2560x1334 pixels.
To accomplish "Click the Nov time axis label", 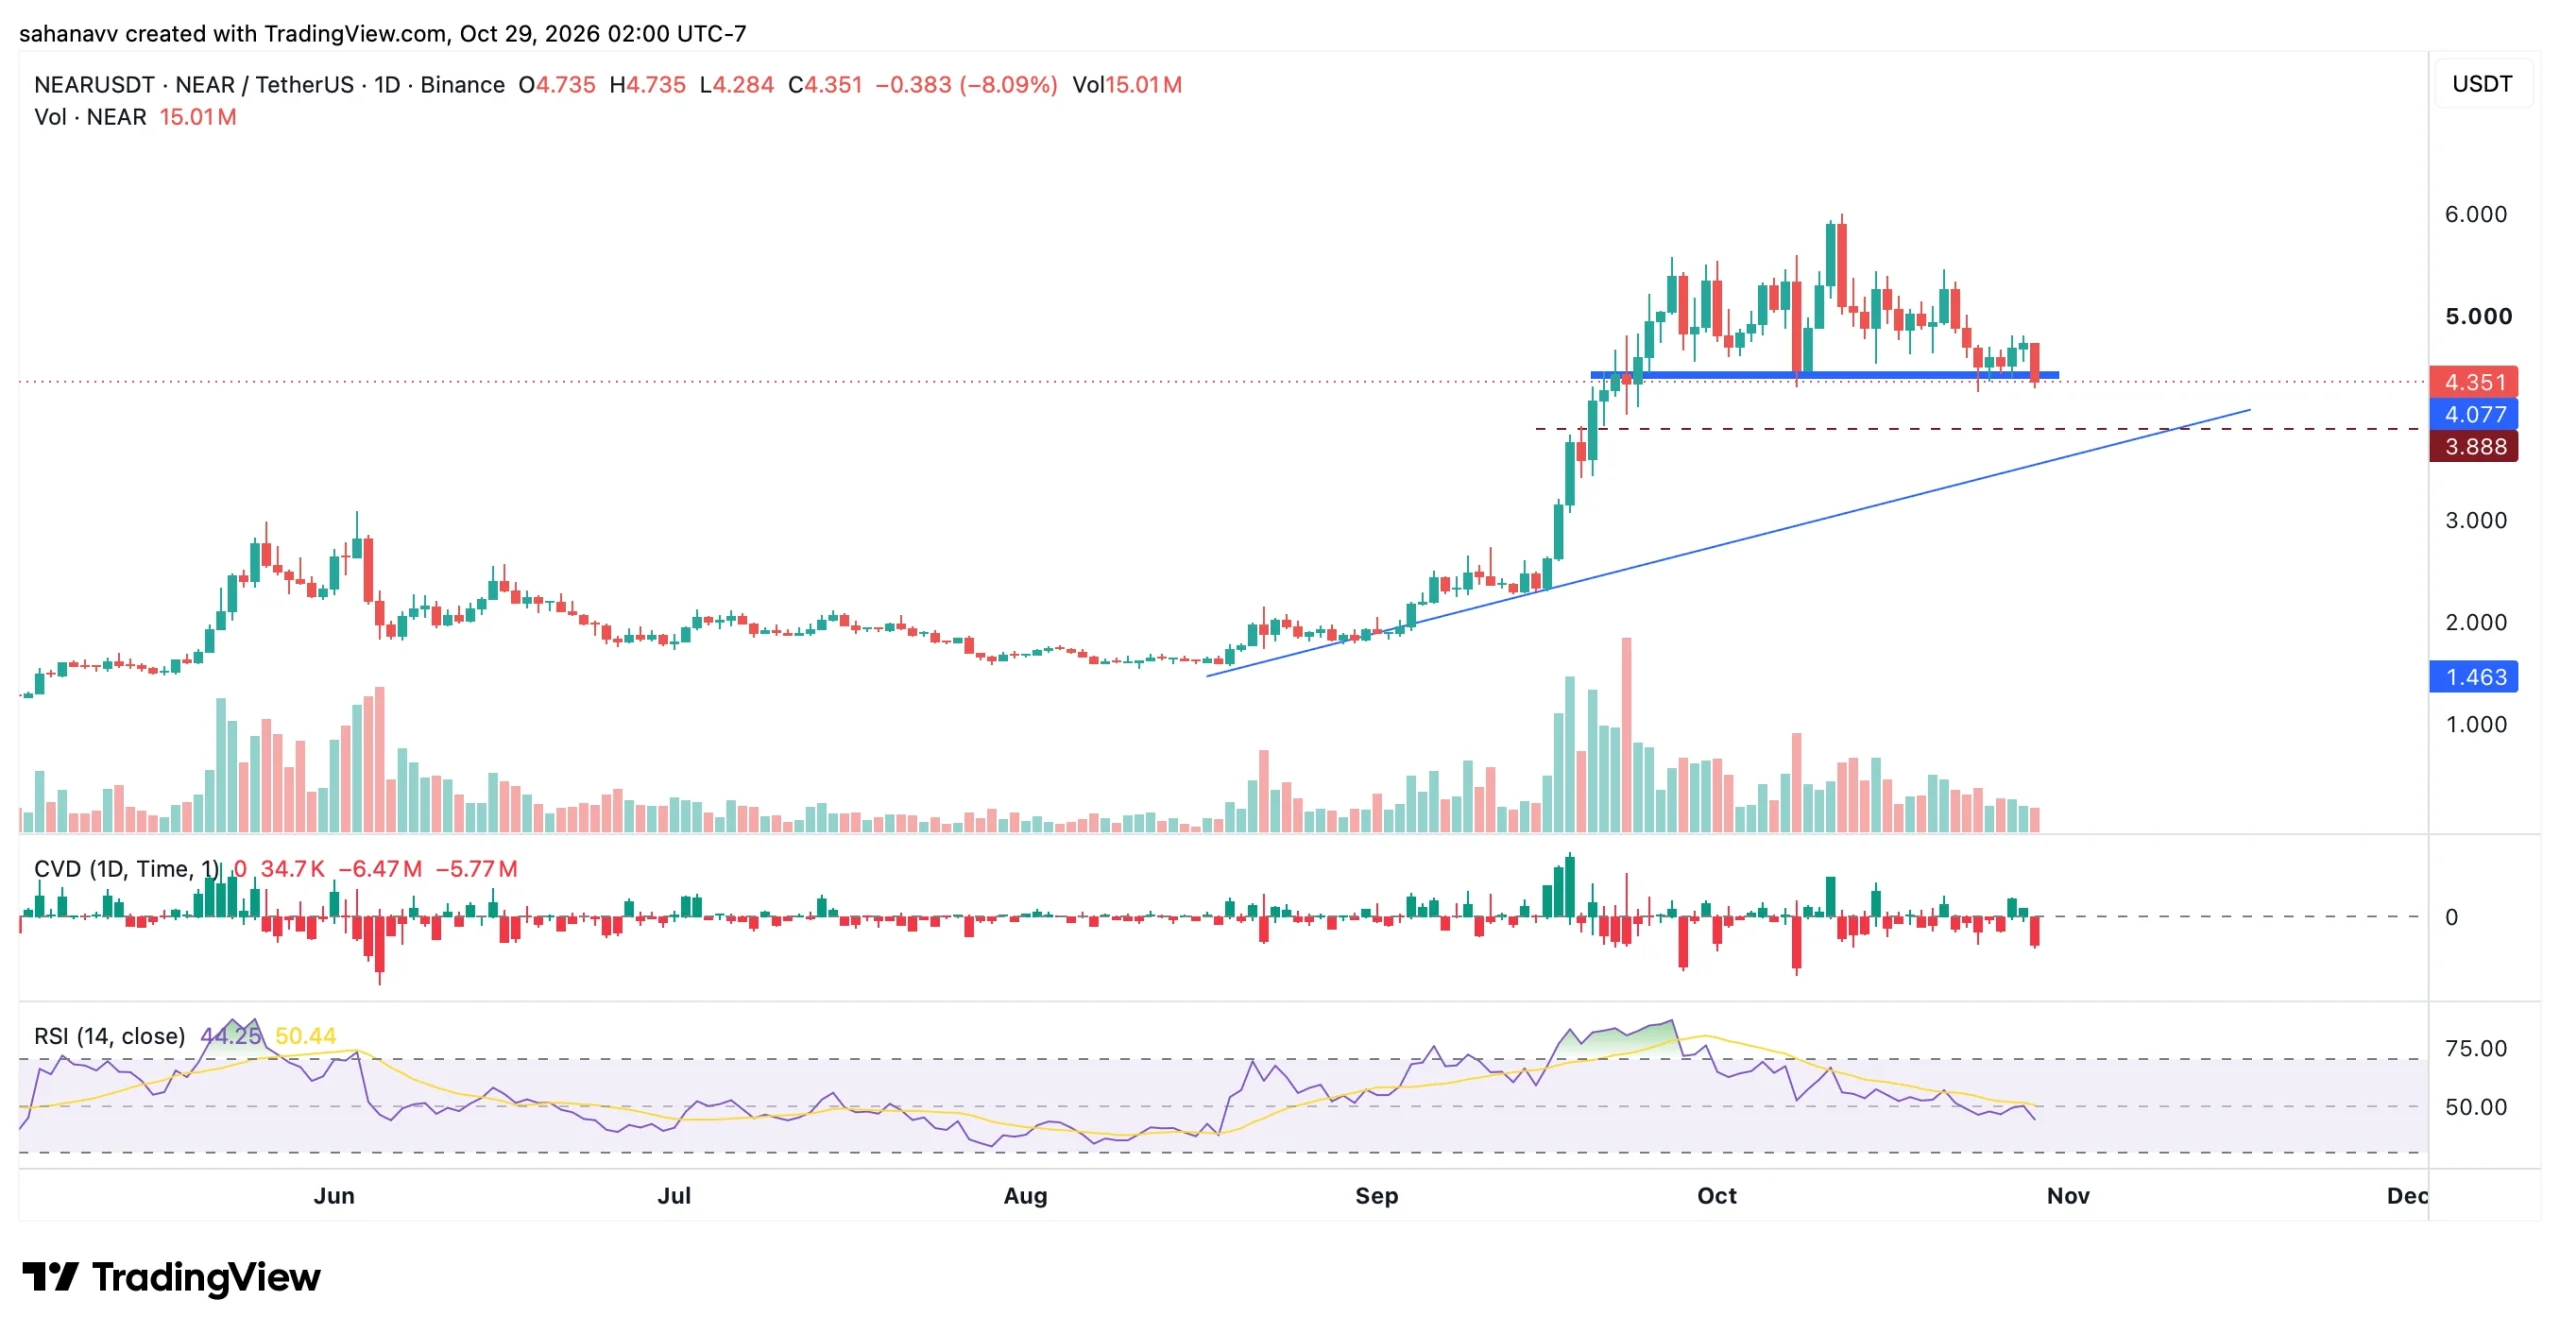I will coord(2067,1195).
